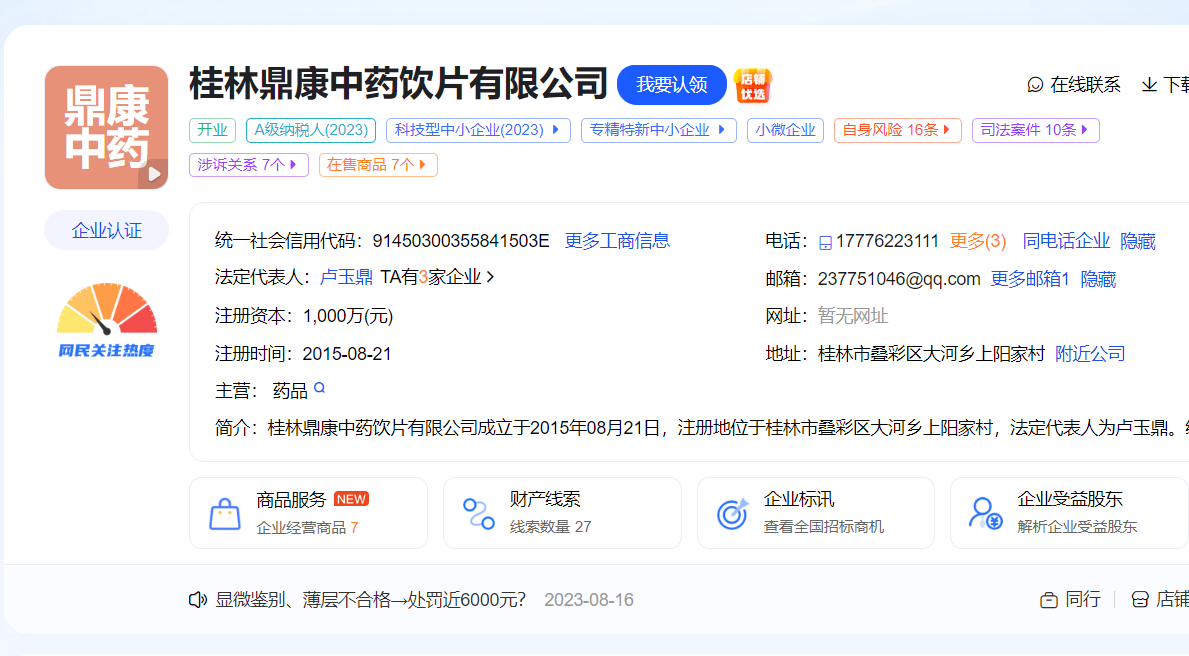Click the 企业认证 button
This screenshot has height=656, width=1189.
click(106, 231)
